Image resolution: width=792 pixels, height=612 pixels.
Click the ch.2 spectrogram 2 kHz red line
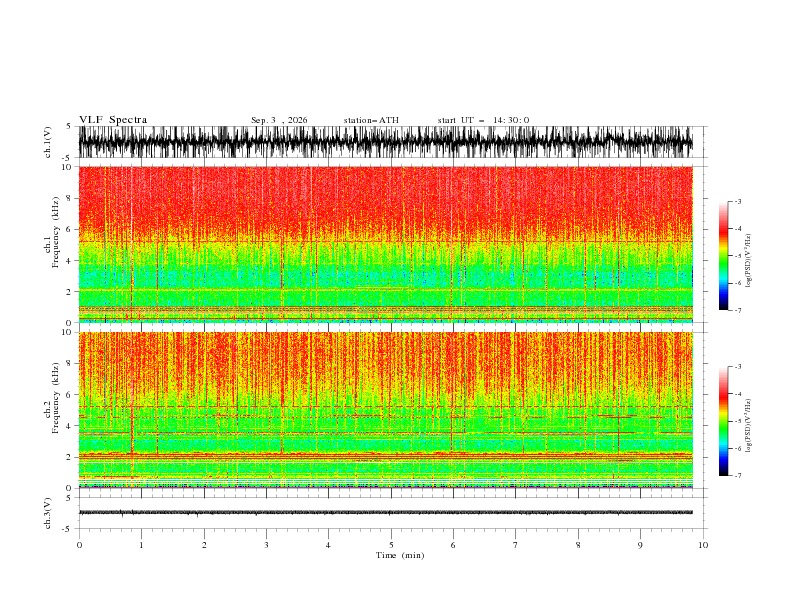tap(385, 455)
